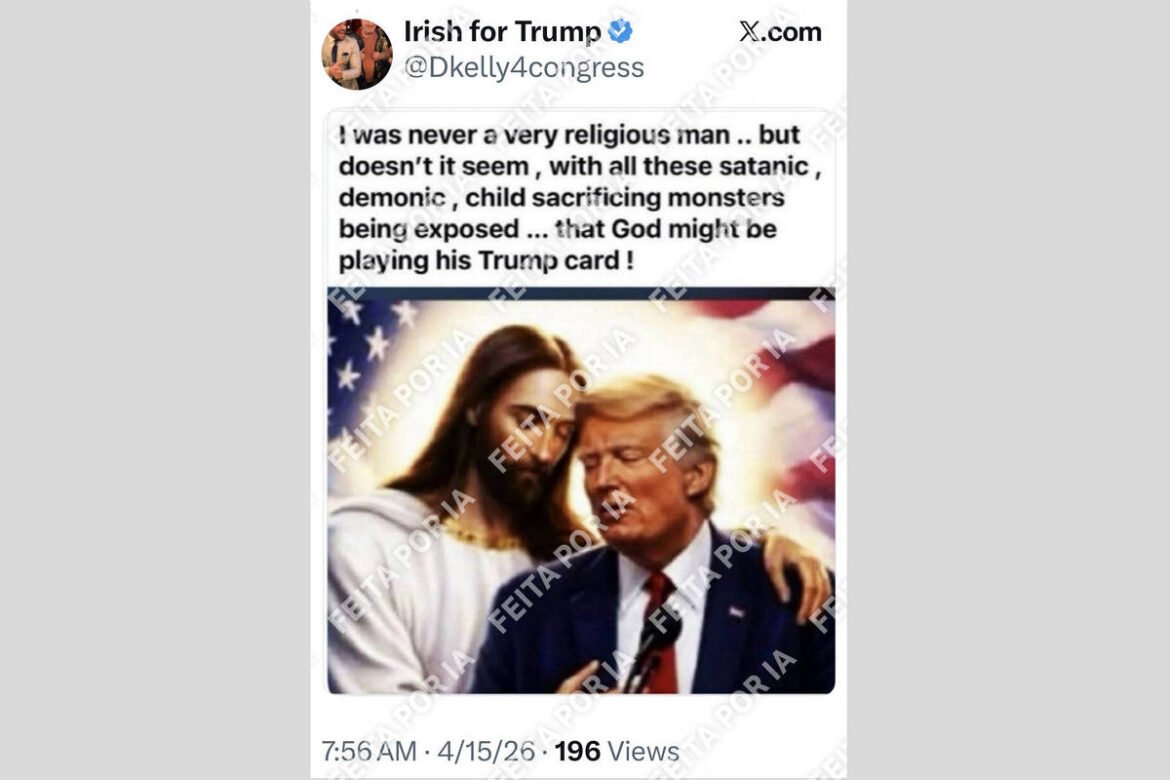Click the 4/15/26 post date
Viewport: 1170px width, 780px height.
486,751
